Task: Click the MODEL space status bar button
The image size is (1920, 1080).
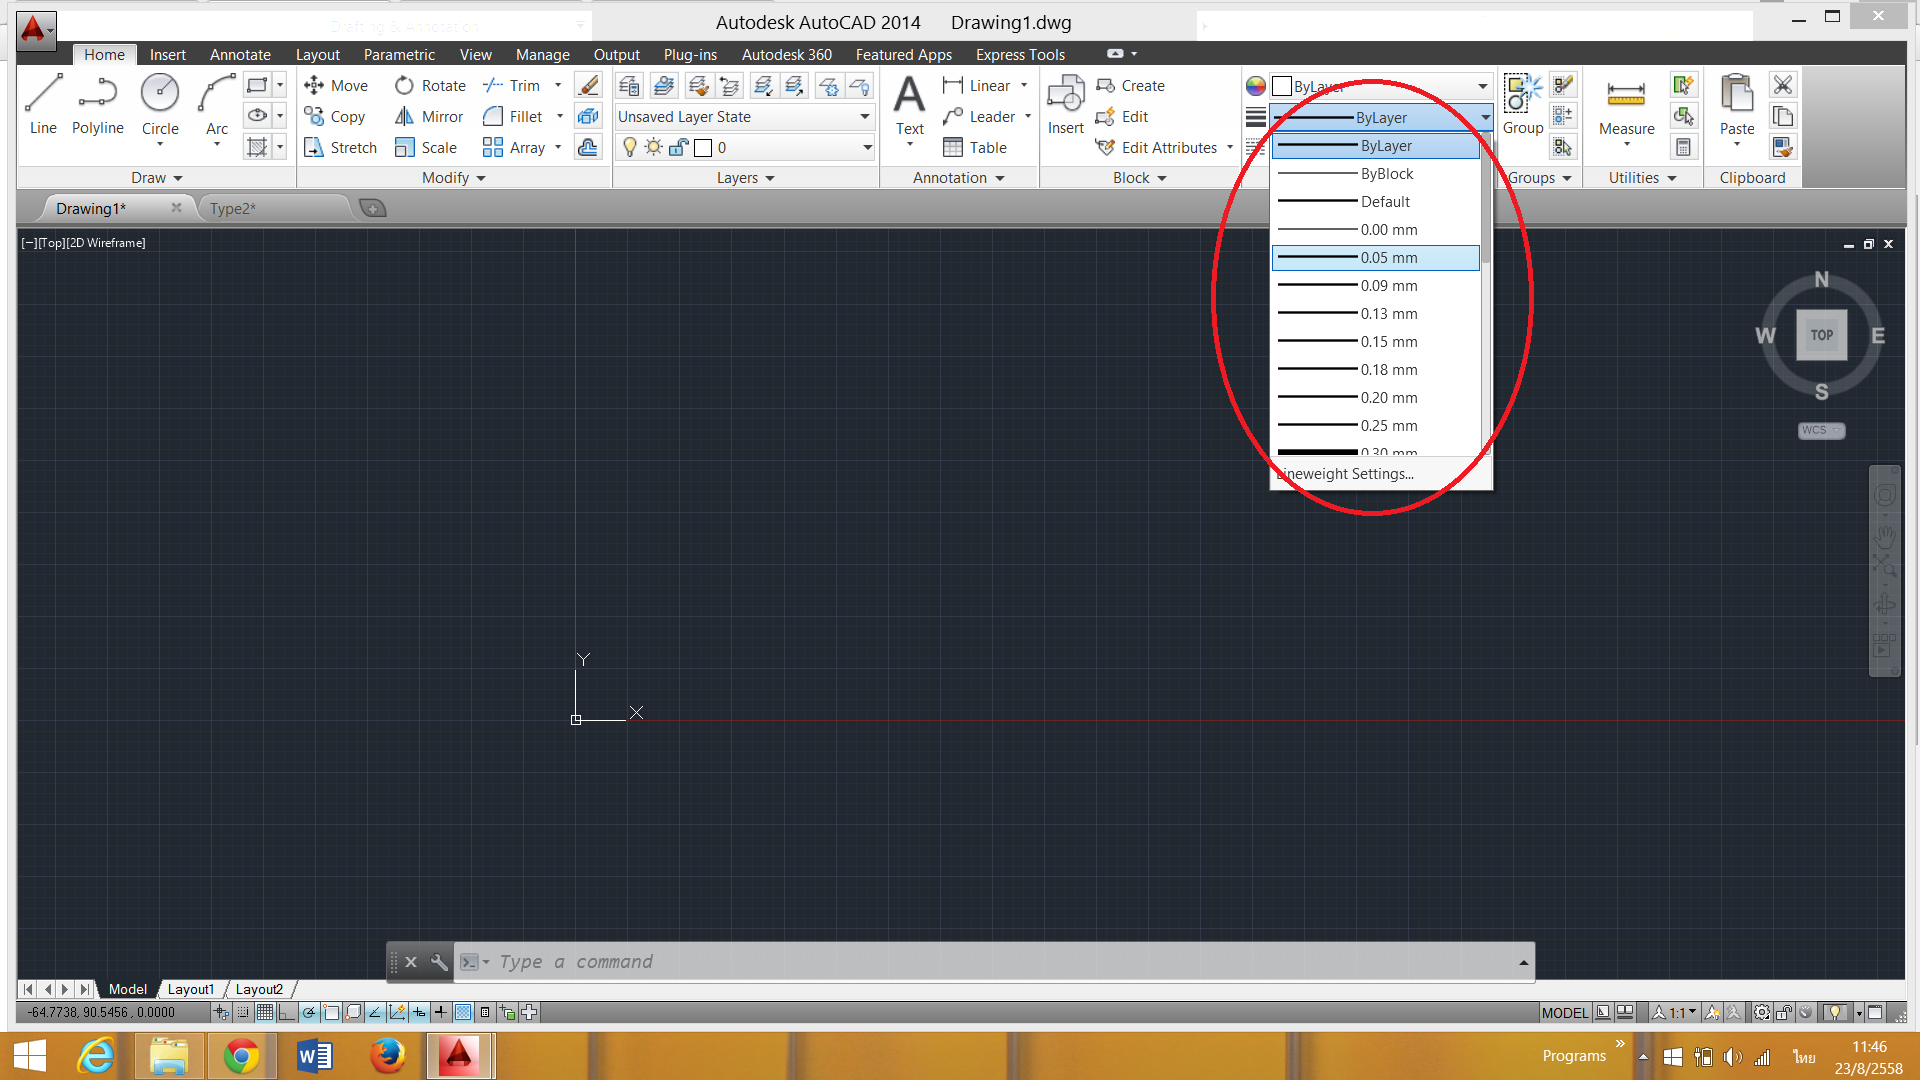Action: click(1564, 1012)
